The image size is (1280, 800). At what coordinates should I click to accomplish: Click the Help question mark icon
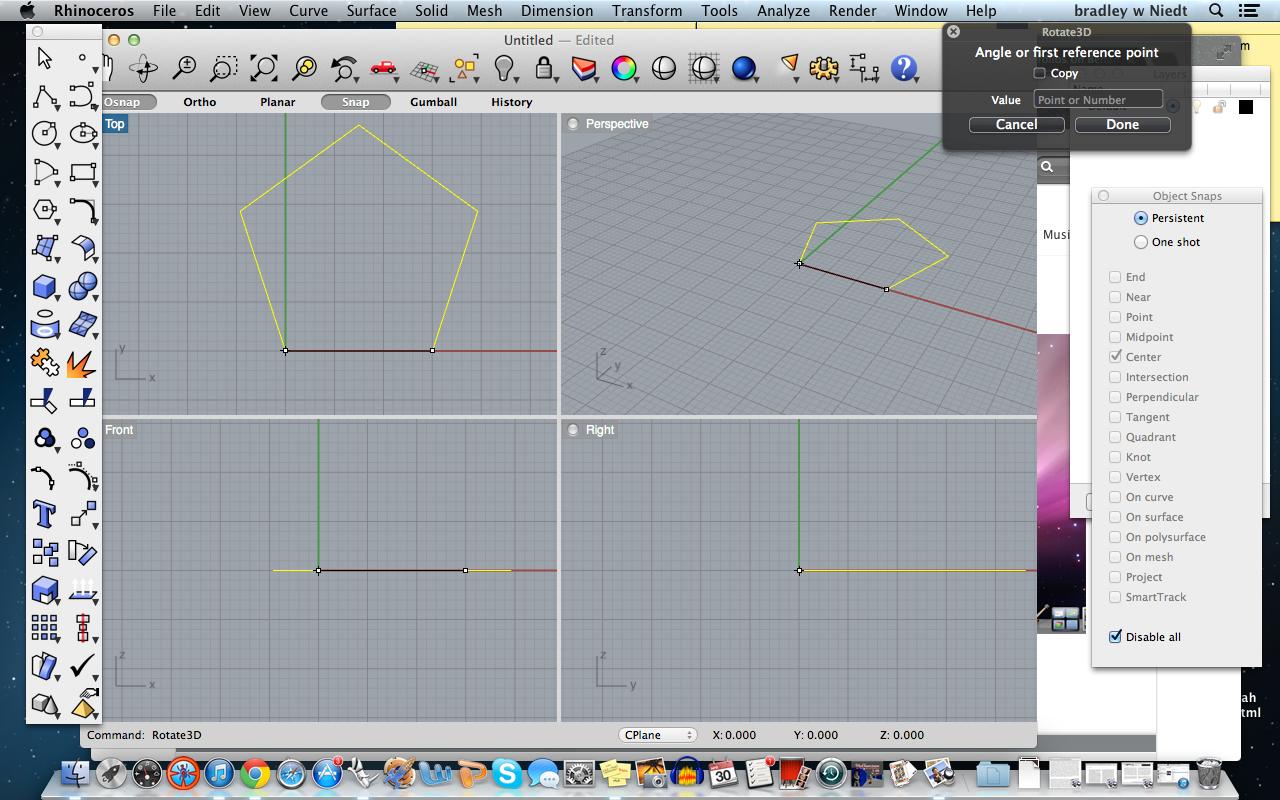[x=904, y=68]
